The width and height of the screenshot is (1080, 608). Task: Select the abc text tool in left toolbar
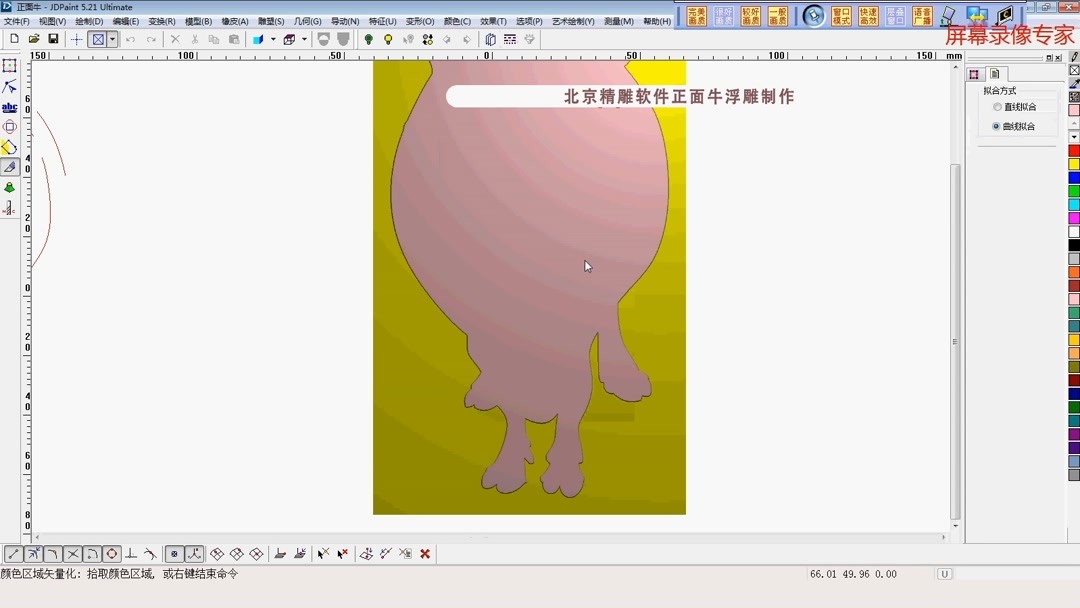tap(10, 106)
